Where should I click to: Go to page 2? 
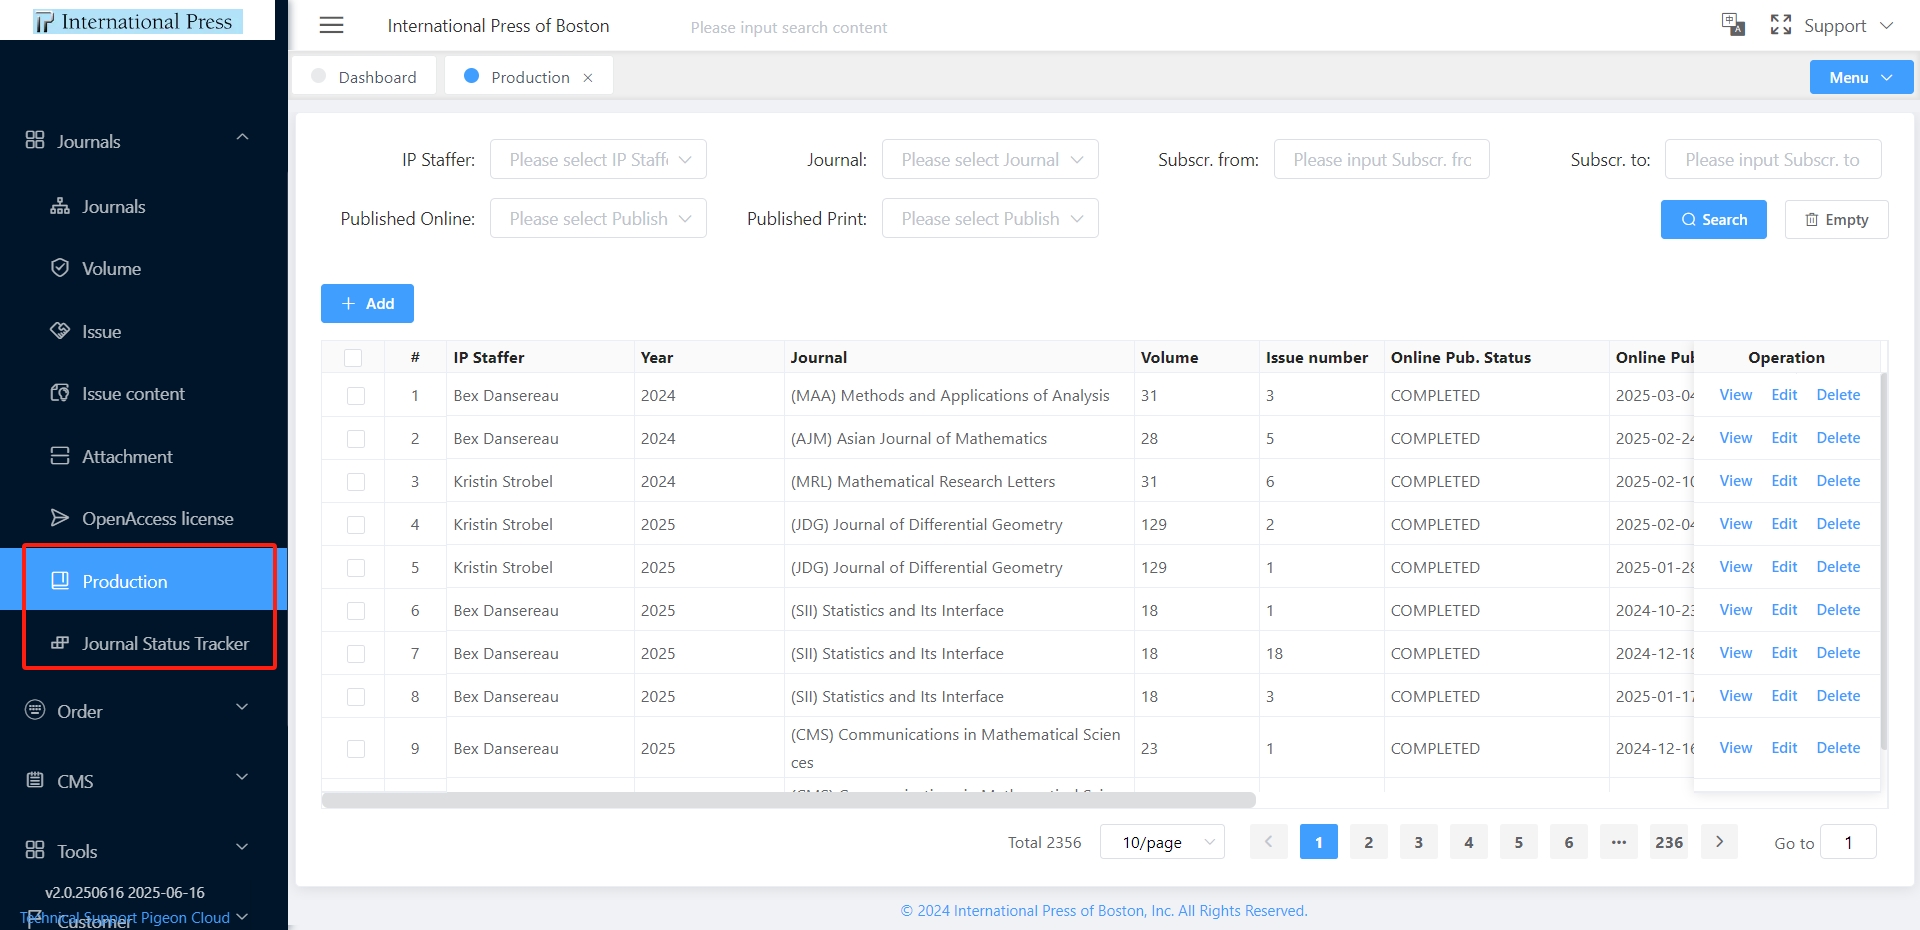[x=1368, y=842]
